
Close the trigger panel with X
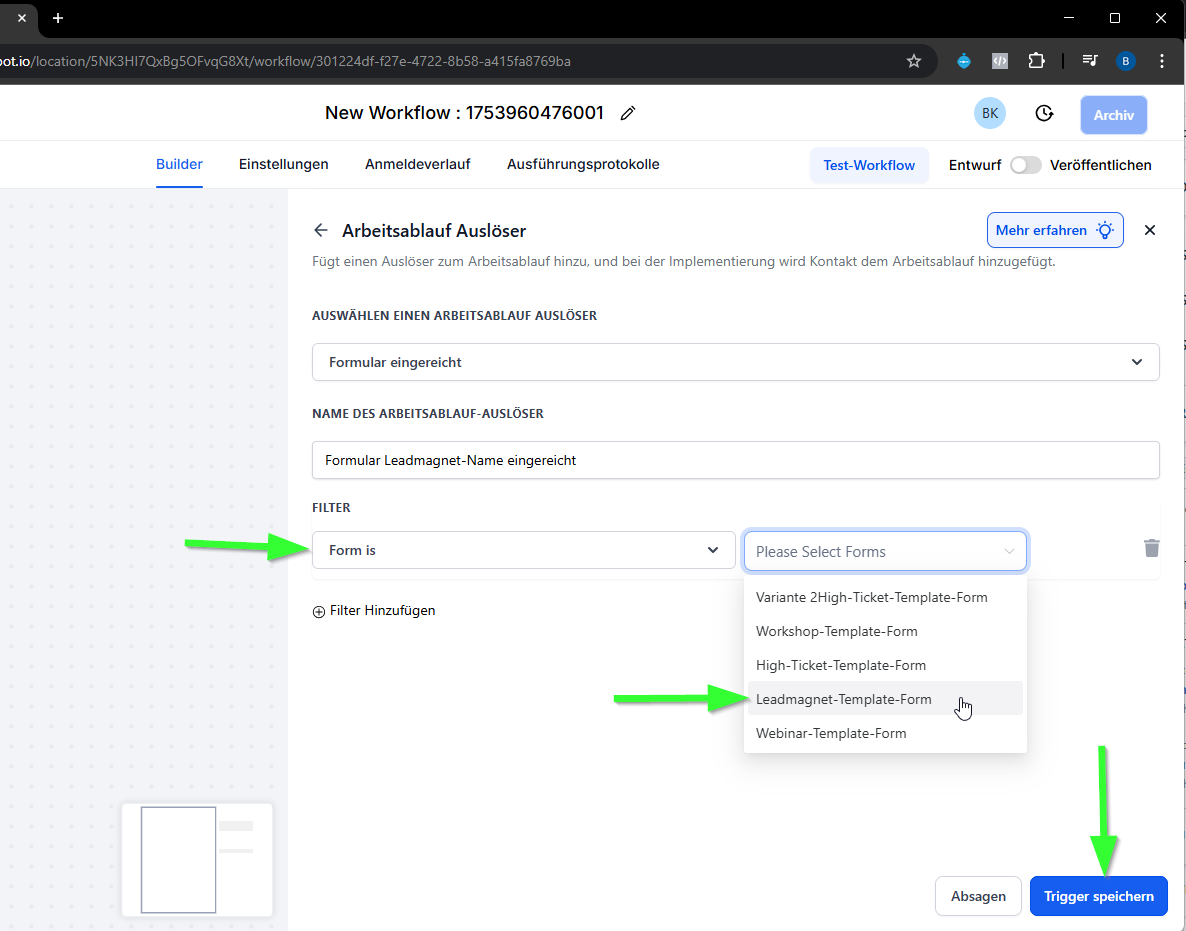coord(1150,230)
